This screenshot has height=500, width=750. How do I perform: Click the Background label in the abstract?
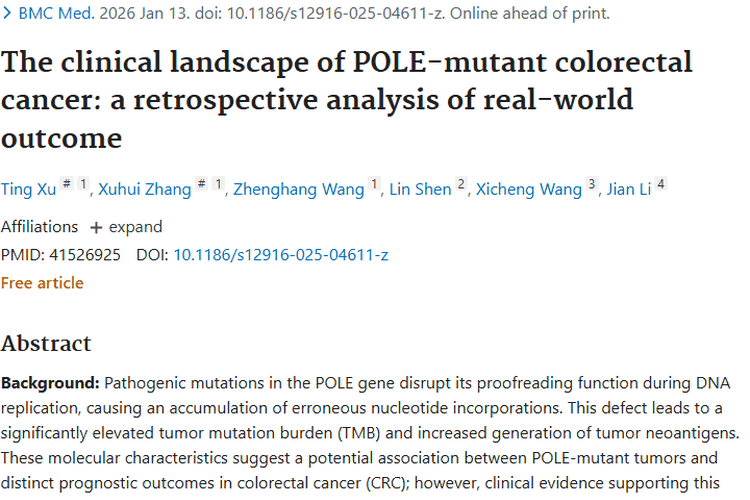tap(50, 383)
